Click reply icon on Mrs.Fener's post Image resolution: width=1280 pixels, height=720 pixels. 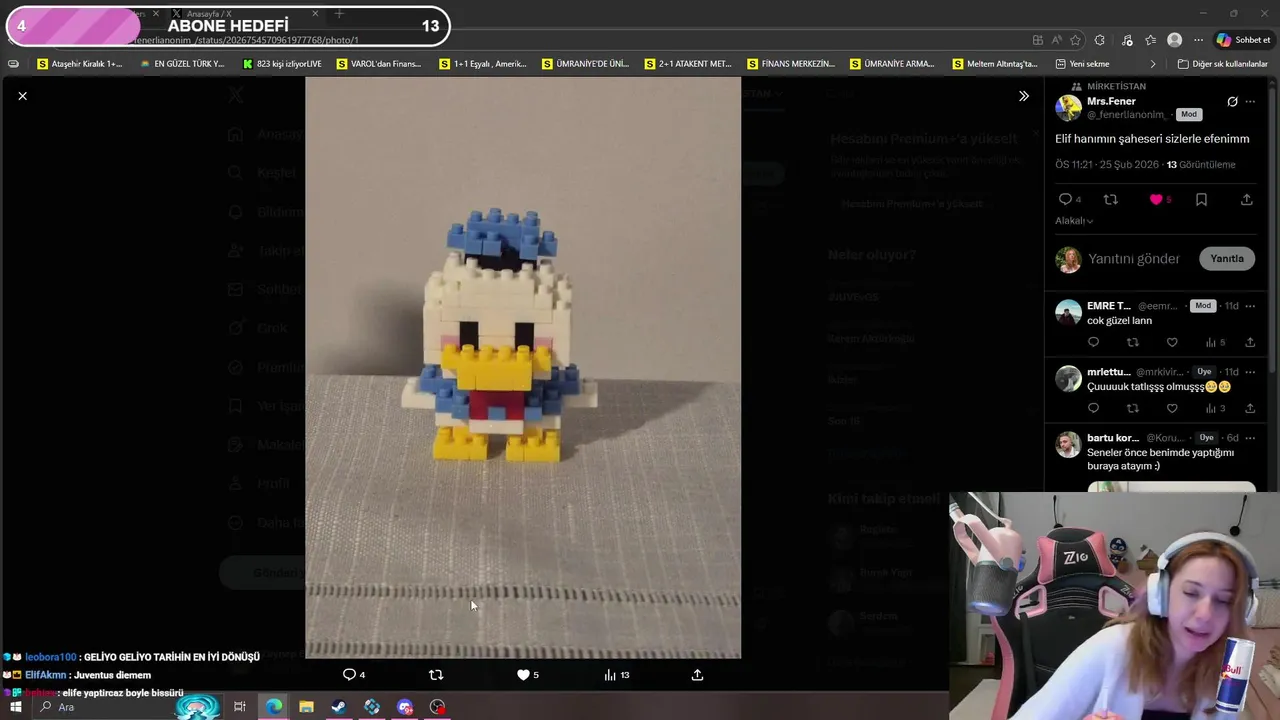coord(1065,199)
